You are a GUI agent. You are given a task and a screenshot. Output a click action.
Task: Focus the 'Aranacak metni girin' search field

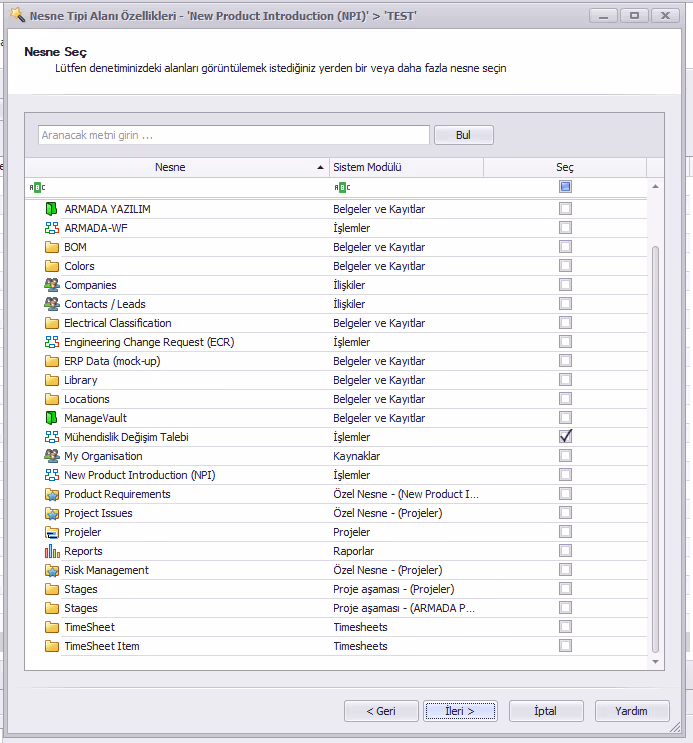click(234, 135)
